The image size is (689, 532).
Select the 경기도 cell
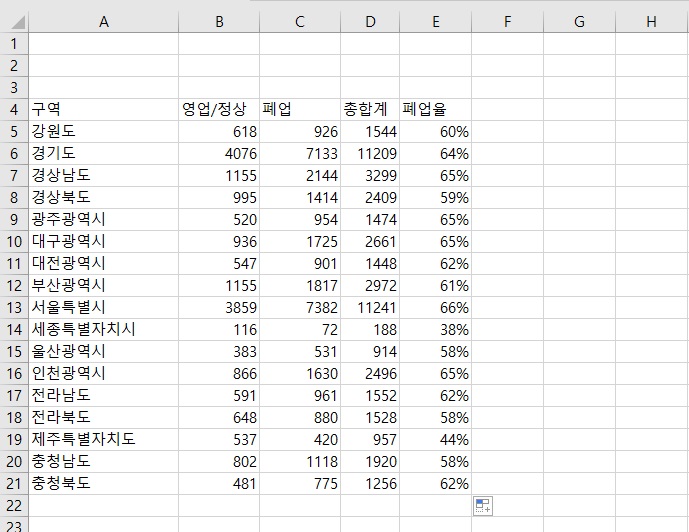coord(104,154)
